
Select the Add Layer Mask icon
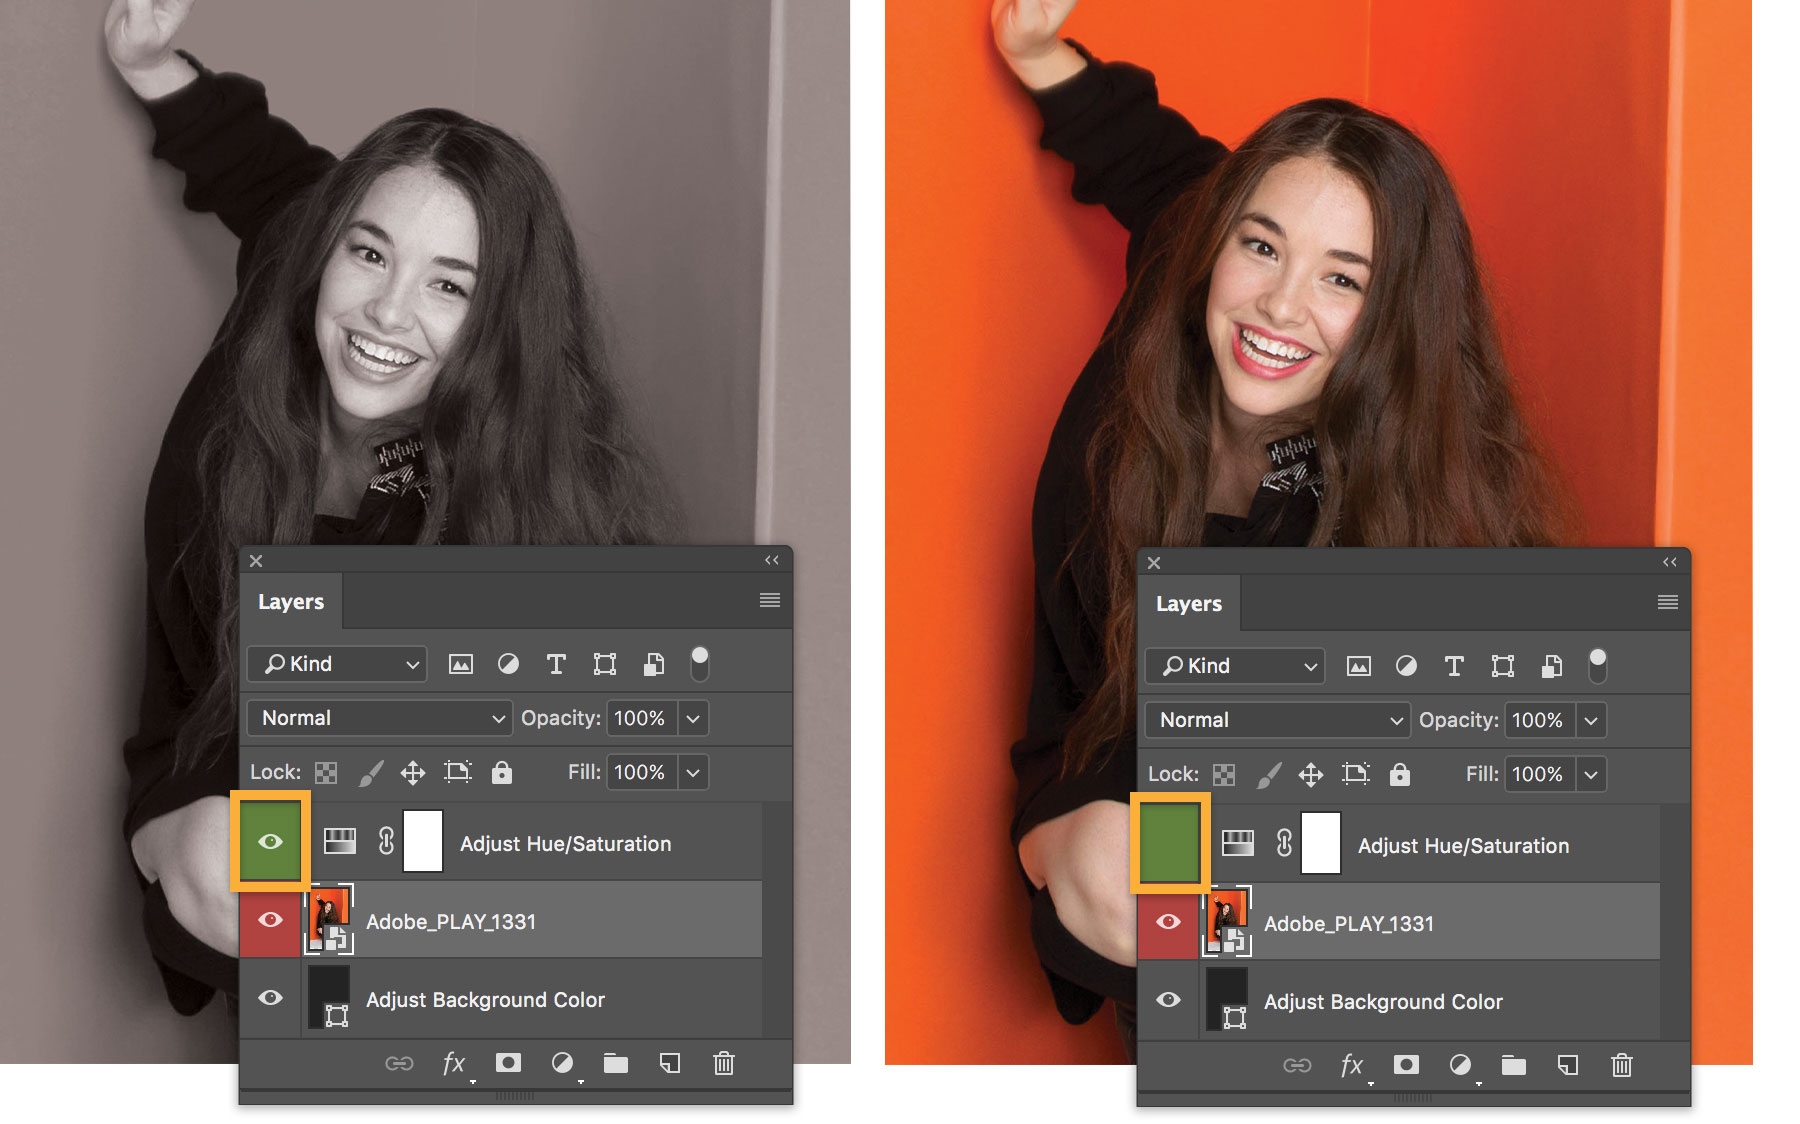pyautogui.click(x=510, y=1064)
